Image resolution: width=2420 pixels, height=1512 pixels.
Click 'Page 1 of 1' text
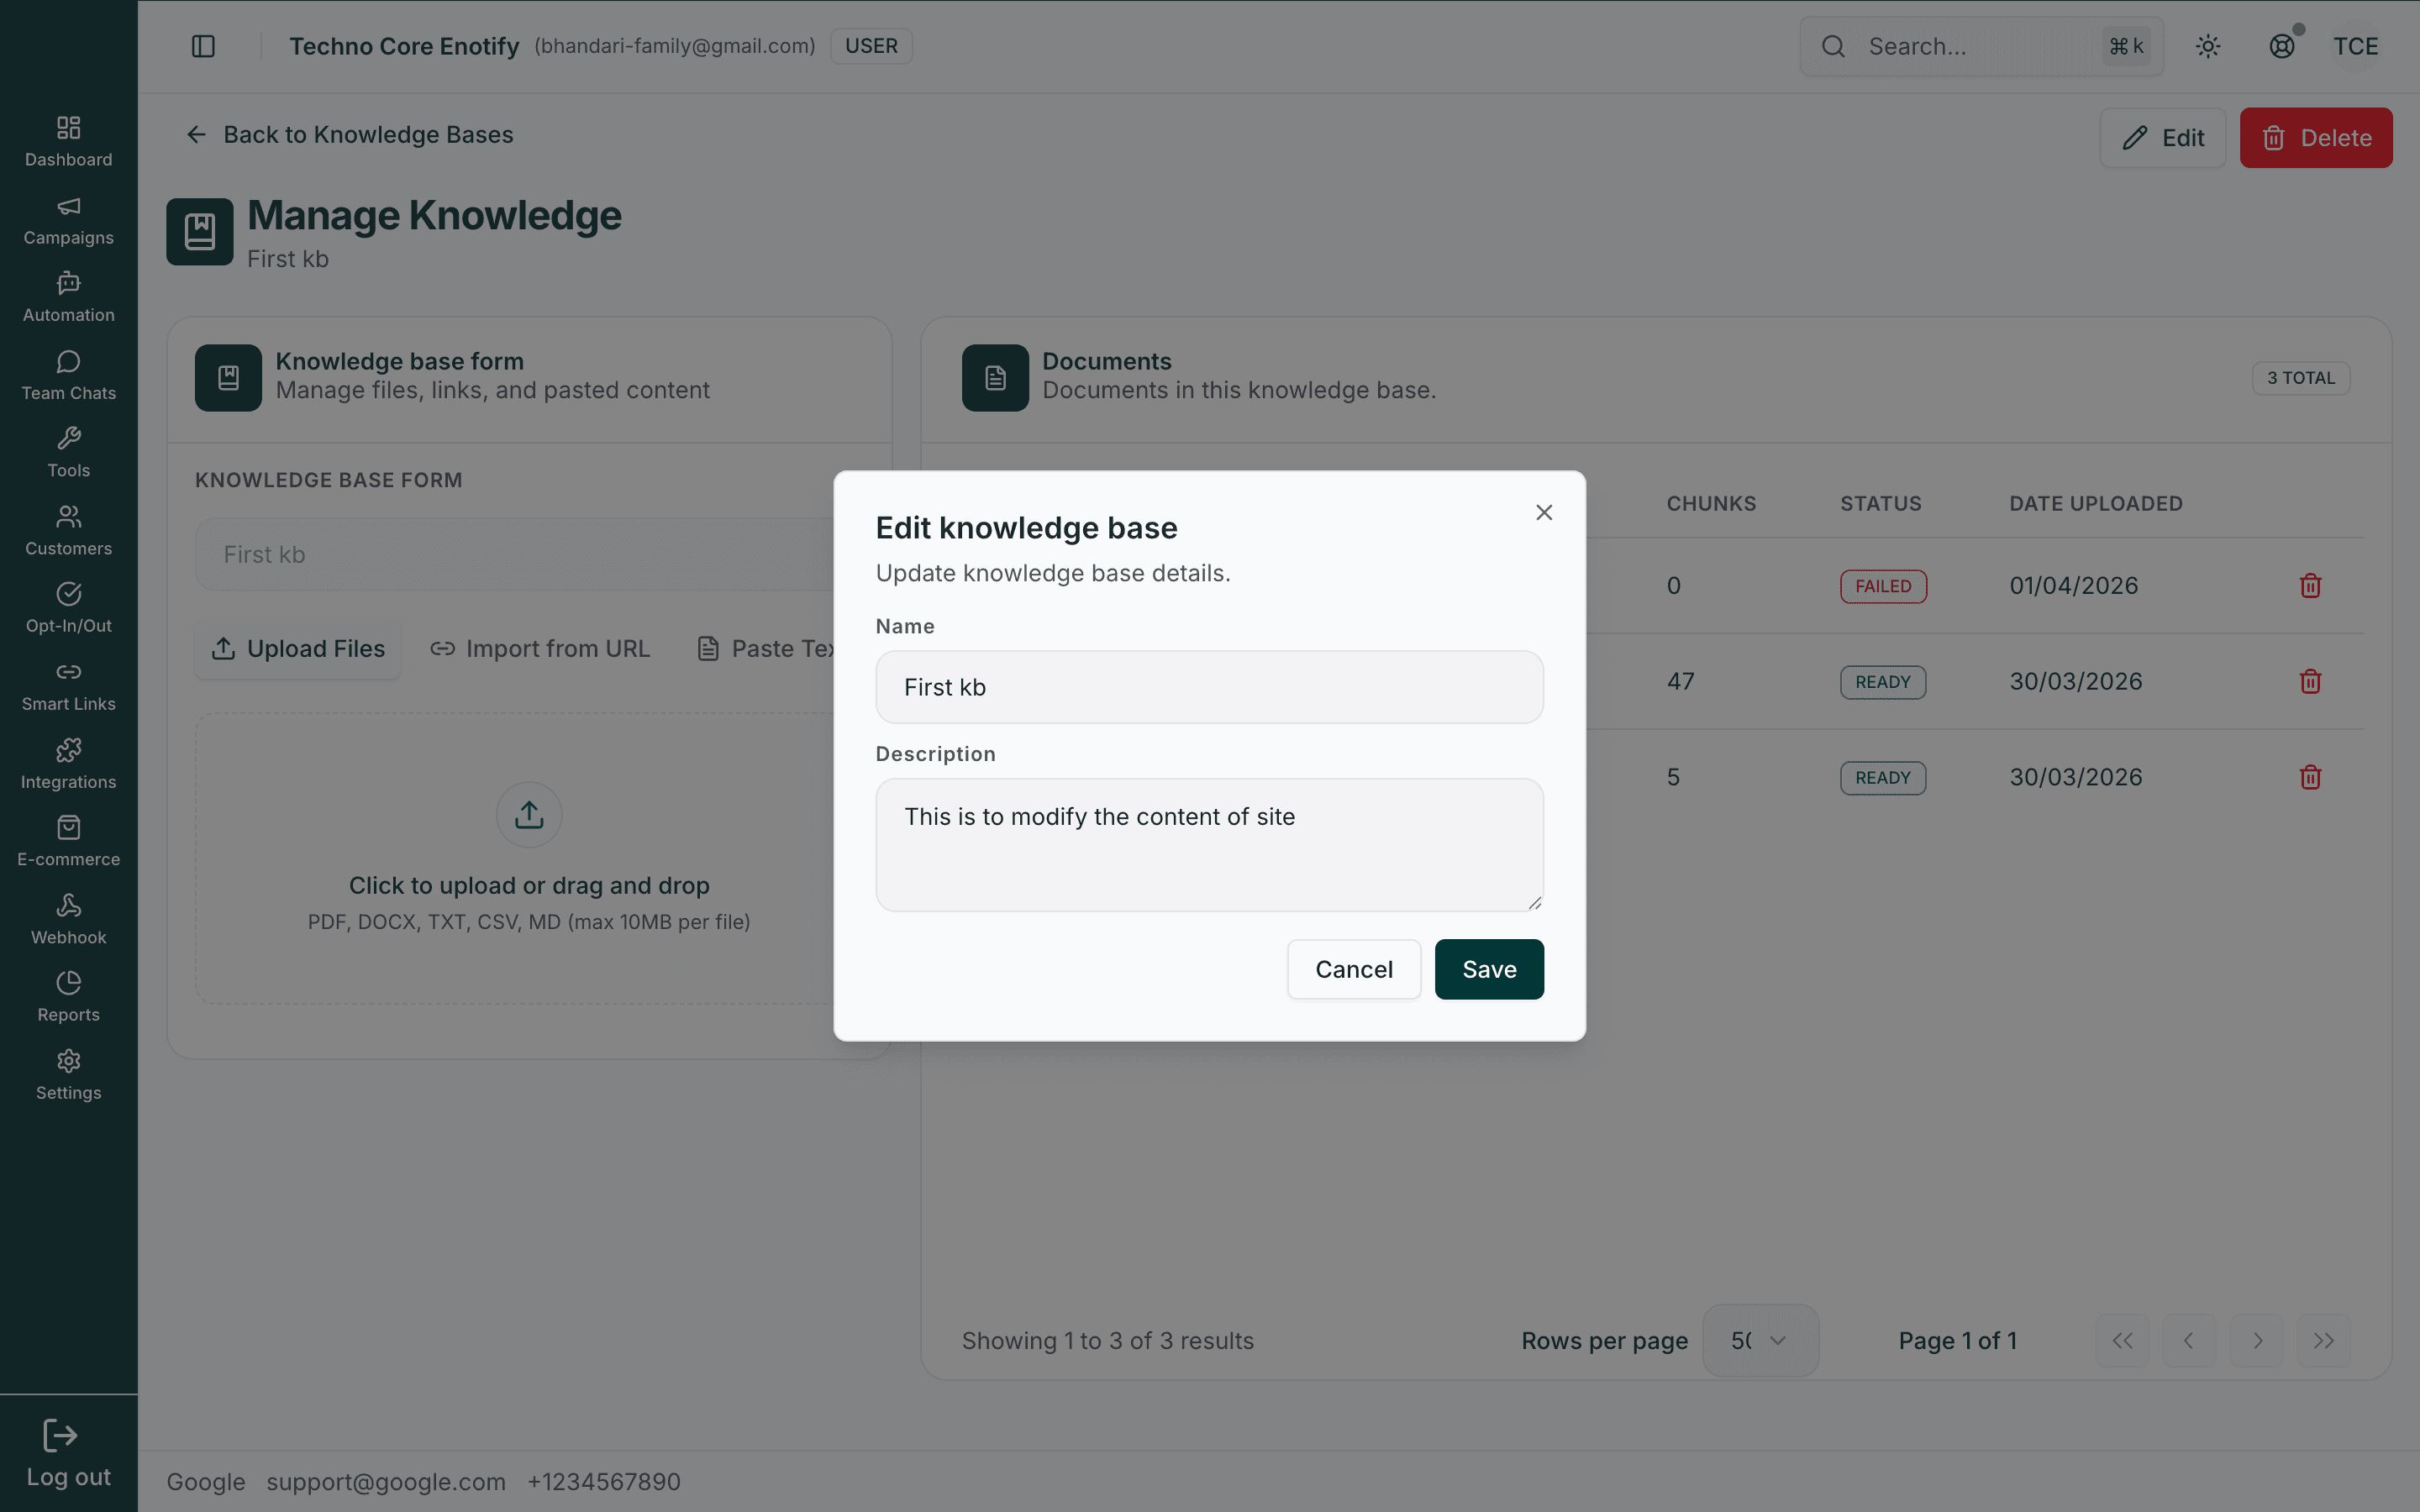click(x=1957, y=1340)
